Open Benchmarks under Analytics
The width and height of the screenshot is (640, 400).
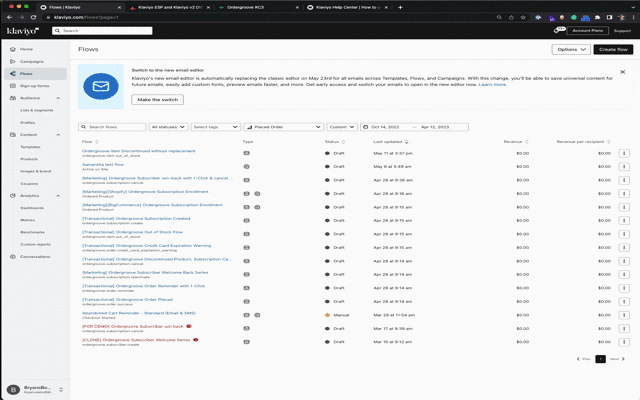pyautogui.click(x=32, y=232)
